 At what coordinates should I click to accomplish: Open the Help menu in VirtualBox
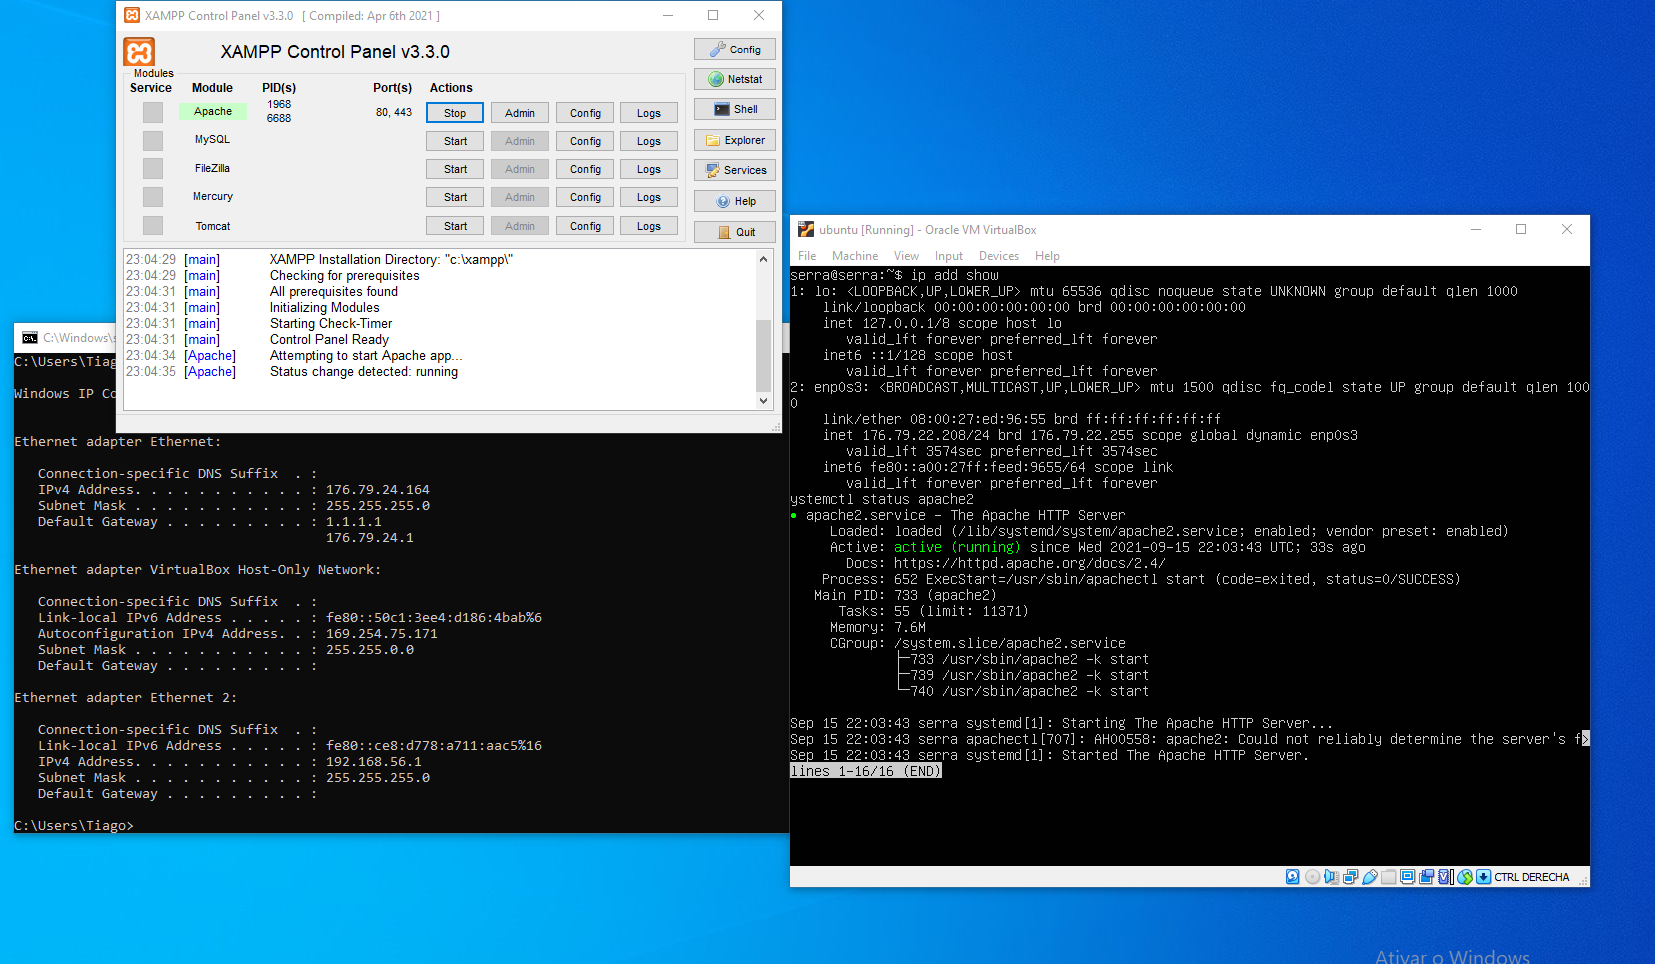(1047, 256)
